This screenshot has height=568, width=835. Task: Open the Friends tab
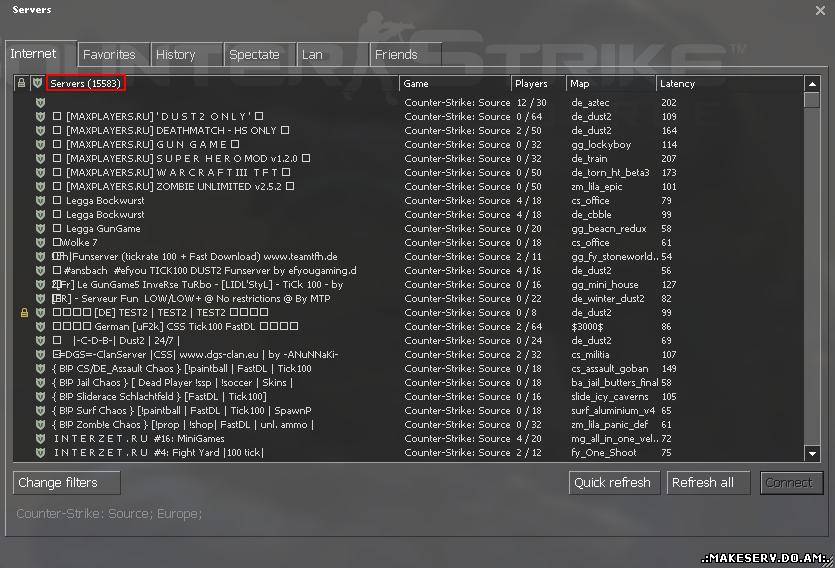pyautogui.click(x=406, y=55)
